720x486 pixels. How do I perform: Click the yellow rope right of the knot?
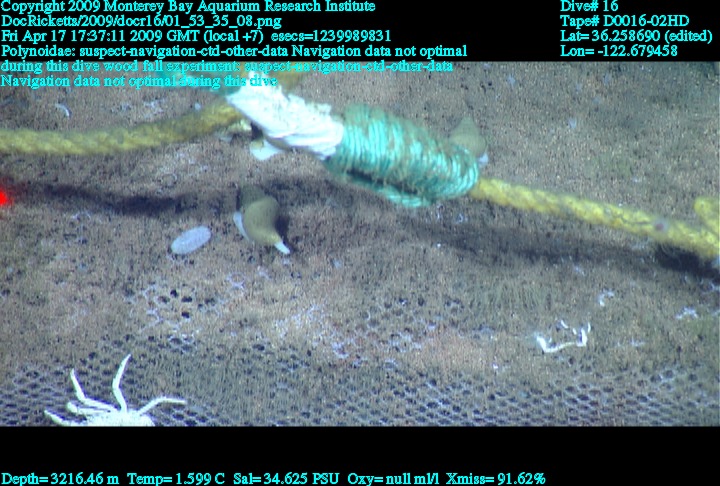[x=590, y=210]
